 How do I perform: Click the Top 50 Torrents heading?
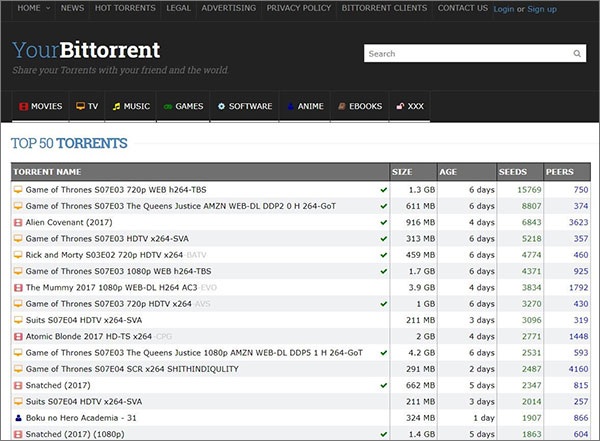pyautogui.click(x=69, y=143)
